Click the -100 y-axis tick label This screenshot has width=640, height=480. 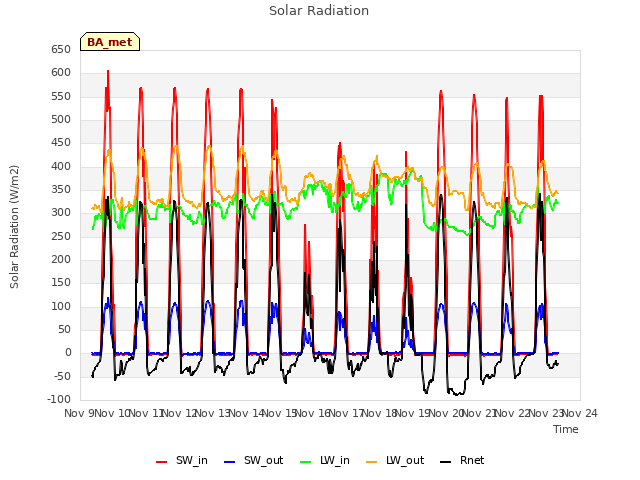(59, 399)
